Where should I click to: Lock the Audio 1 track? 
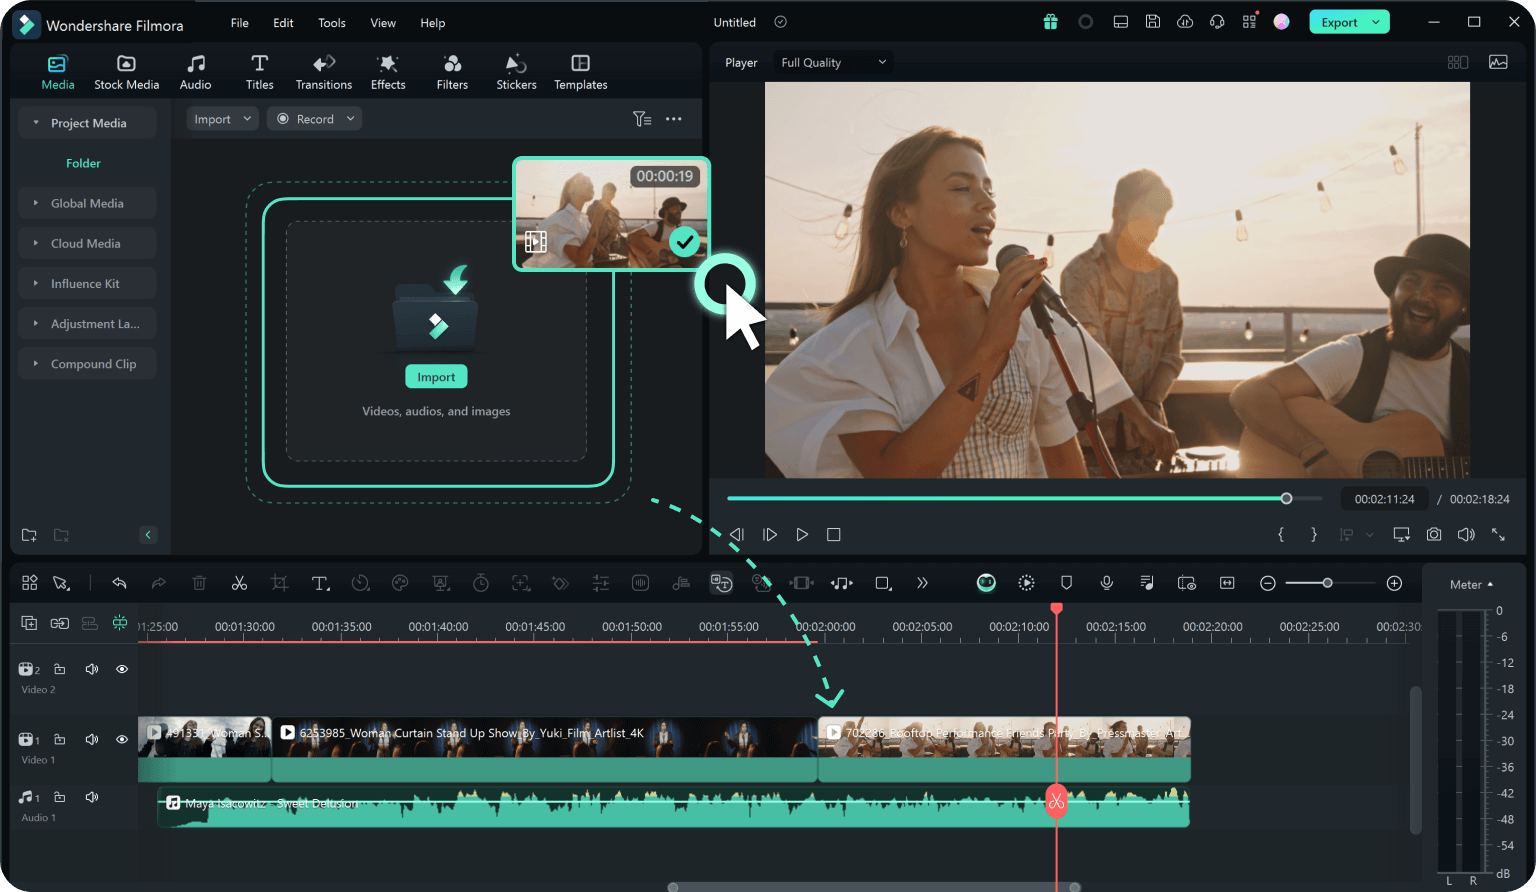[x=59, y=797]
